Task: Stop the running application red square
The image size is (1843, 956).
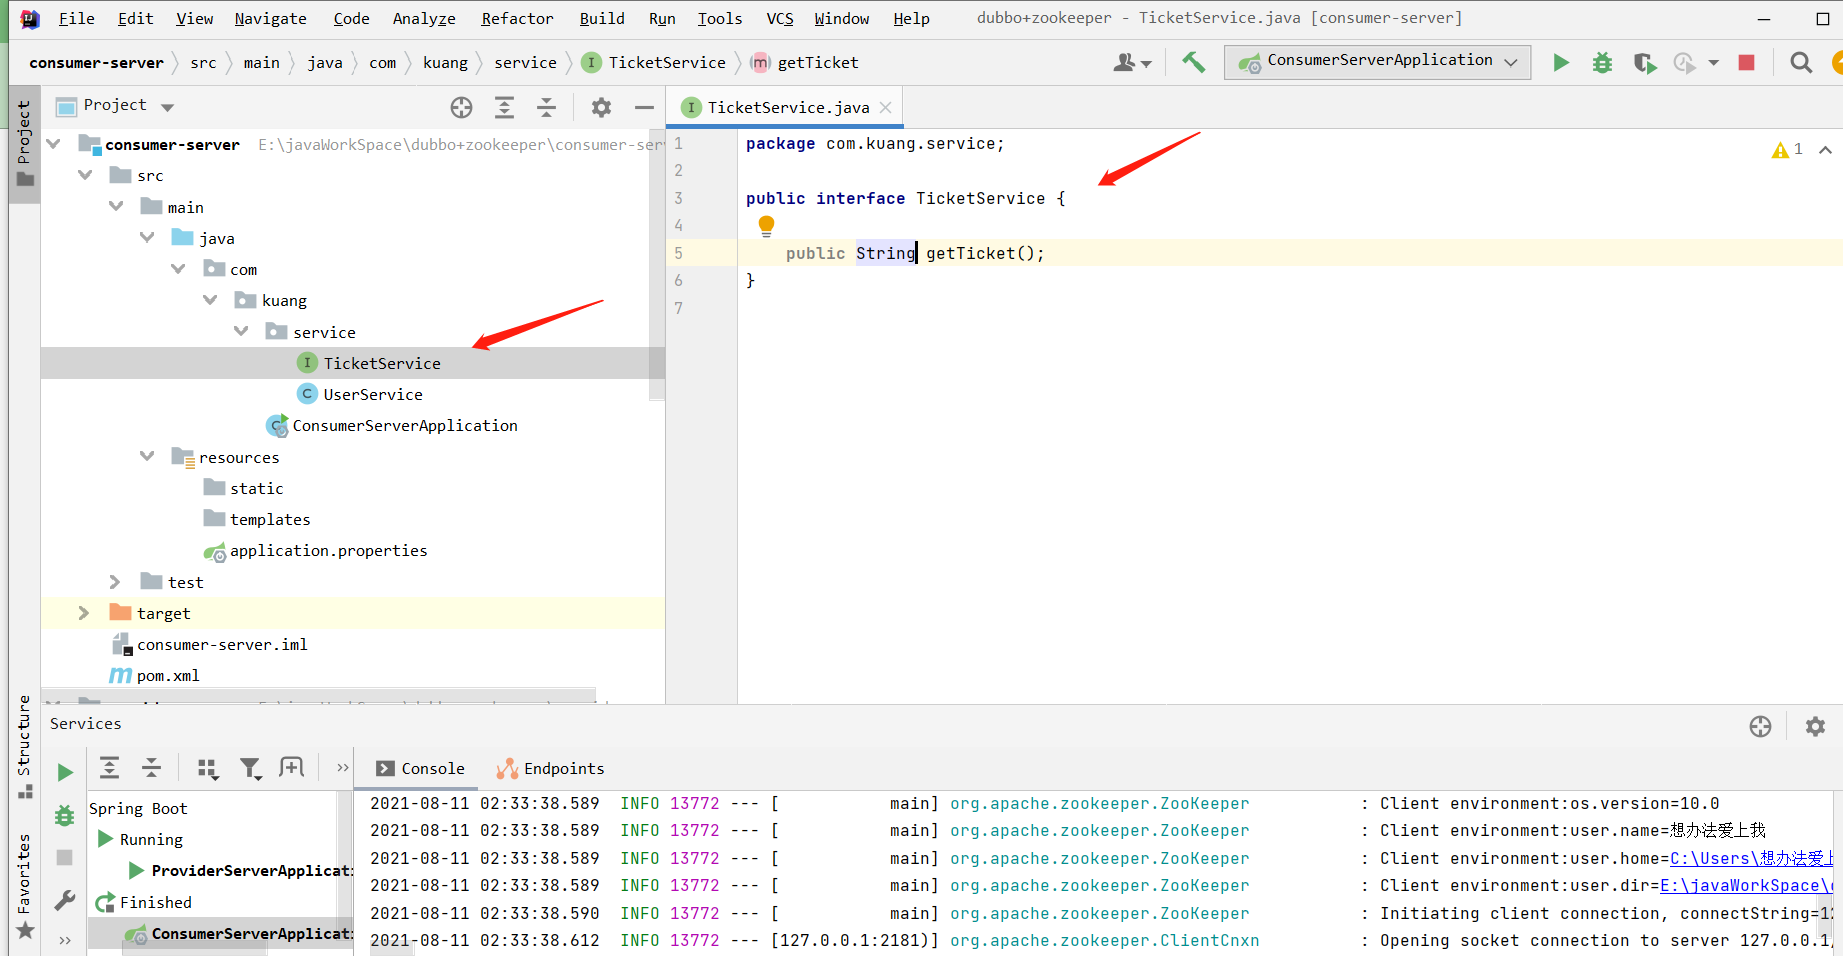Action: tap(1747, 63)
